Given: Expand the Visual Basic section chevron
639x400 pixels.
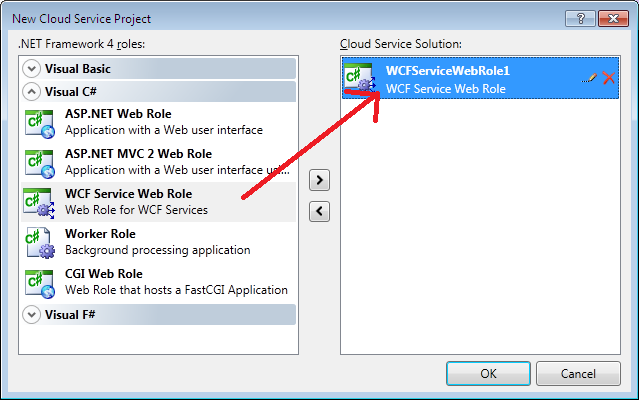Looking at the screenshot, I should click(x=31, y=68).
